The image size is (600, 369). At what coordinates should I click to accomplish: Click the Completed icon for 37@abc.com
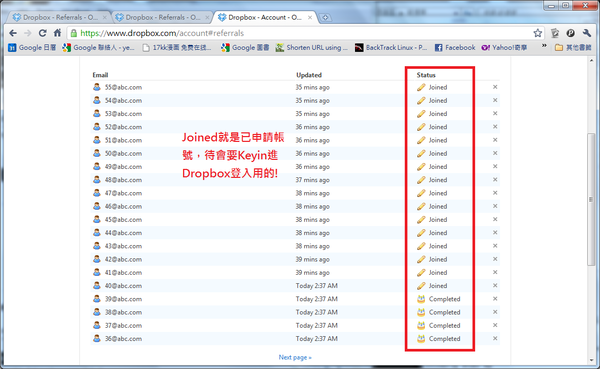pyautogui.click(x=421, y=325)
